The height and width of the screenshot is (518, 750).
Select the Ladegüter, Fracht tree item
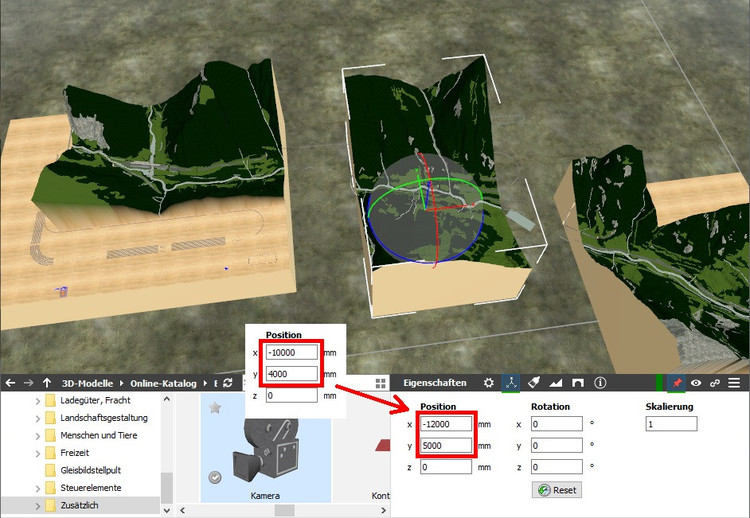point(95,400)
